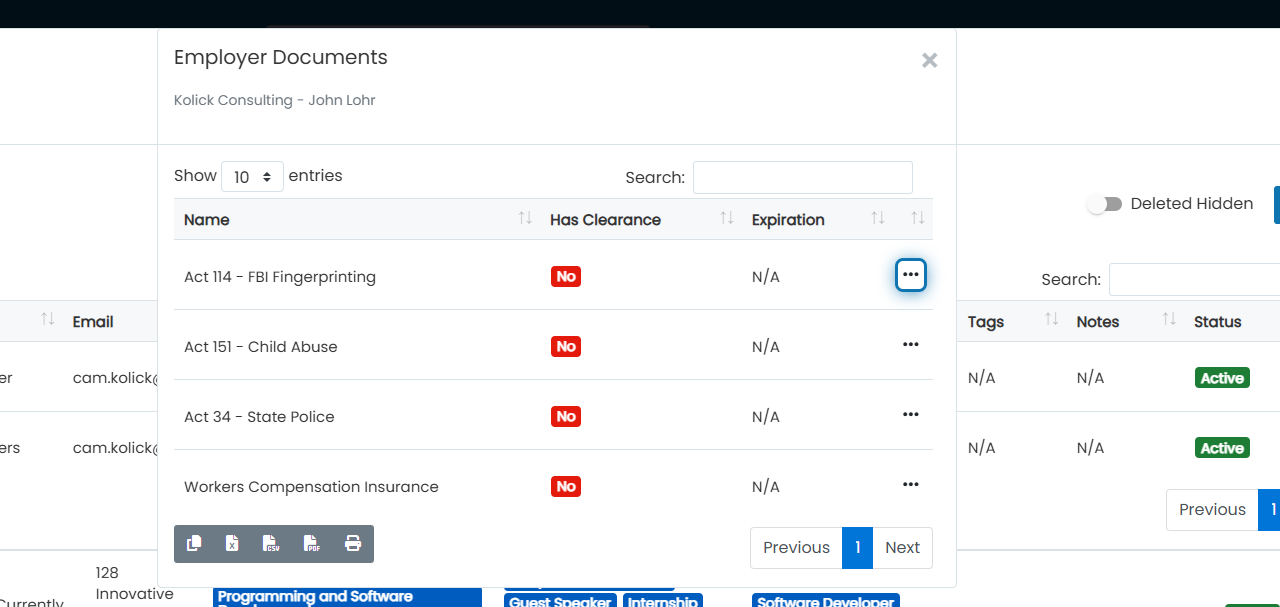The height and width of the screenshot is (607, 1280).
Task: Close the Employer Documents dialog
Action: pyautogui.click(x=930, y=60)
